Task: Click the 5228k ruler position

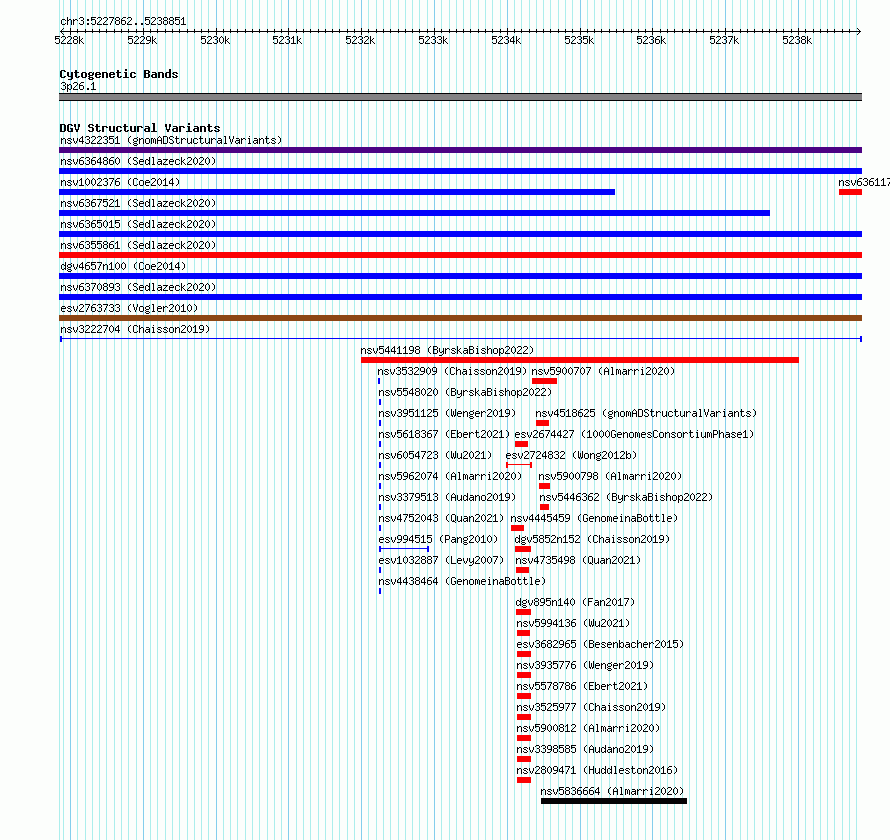Action: [x=69, y=40]
